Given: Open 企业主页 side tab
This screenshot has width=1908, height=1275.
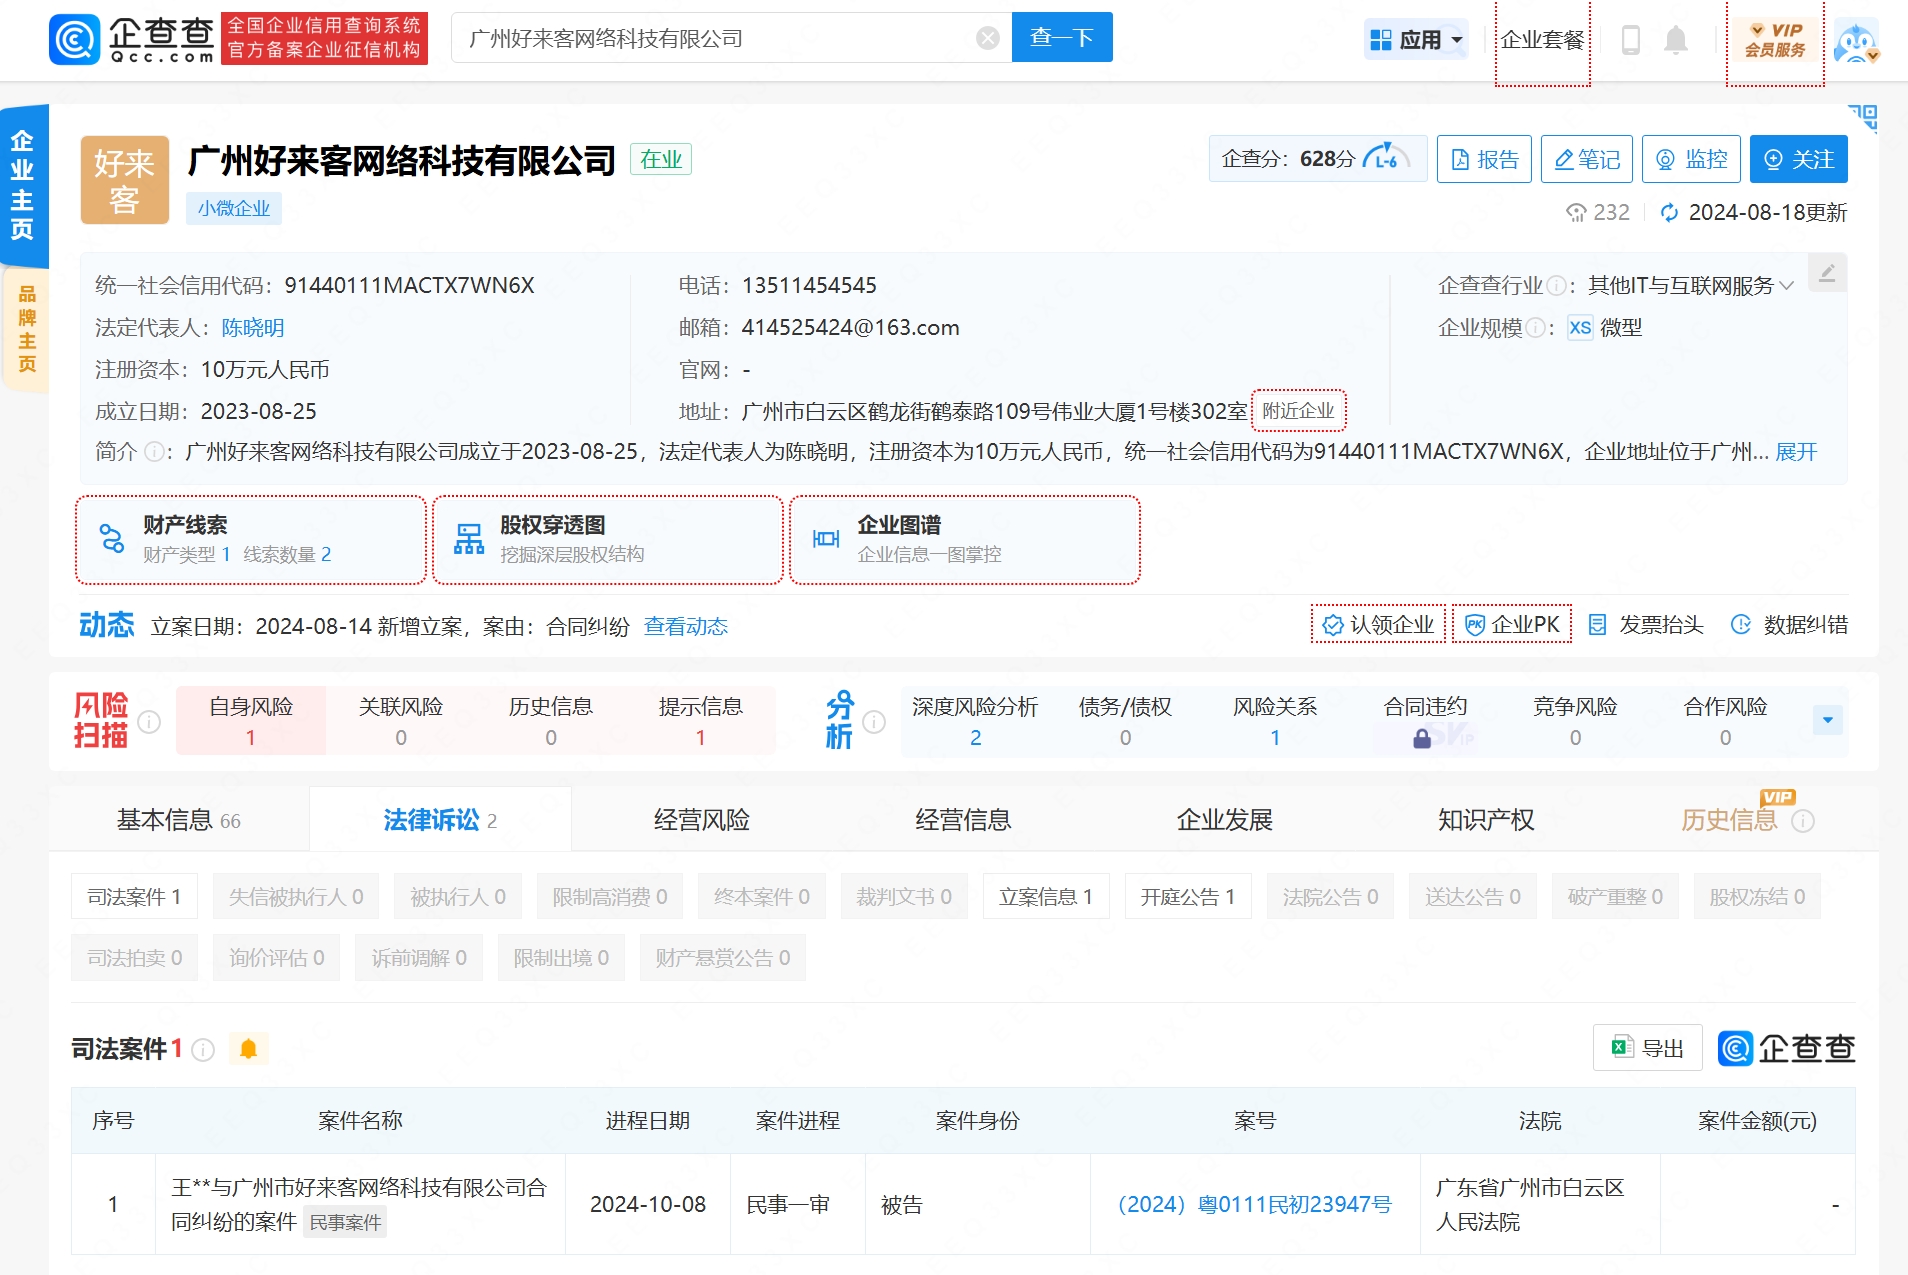Looking at the screenshot, I should (x=23, y=185).
